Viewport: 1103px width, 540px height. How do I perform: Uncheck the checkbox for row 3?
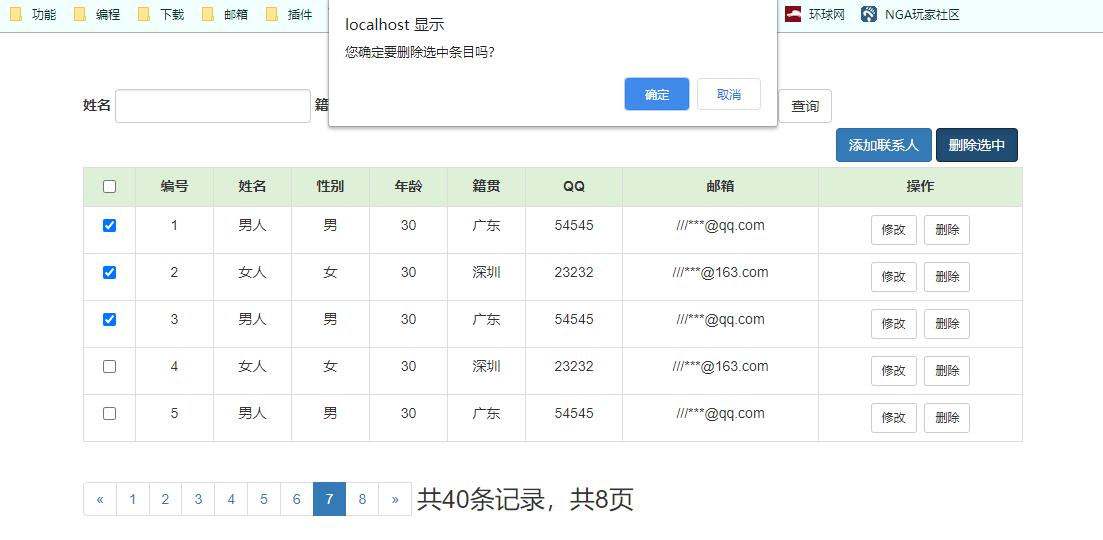tap(109, 319)
